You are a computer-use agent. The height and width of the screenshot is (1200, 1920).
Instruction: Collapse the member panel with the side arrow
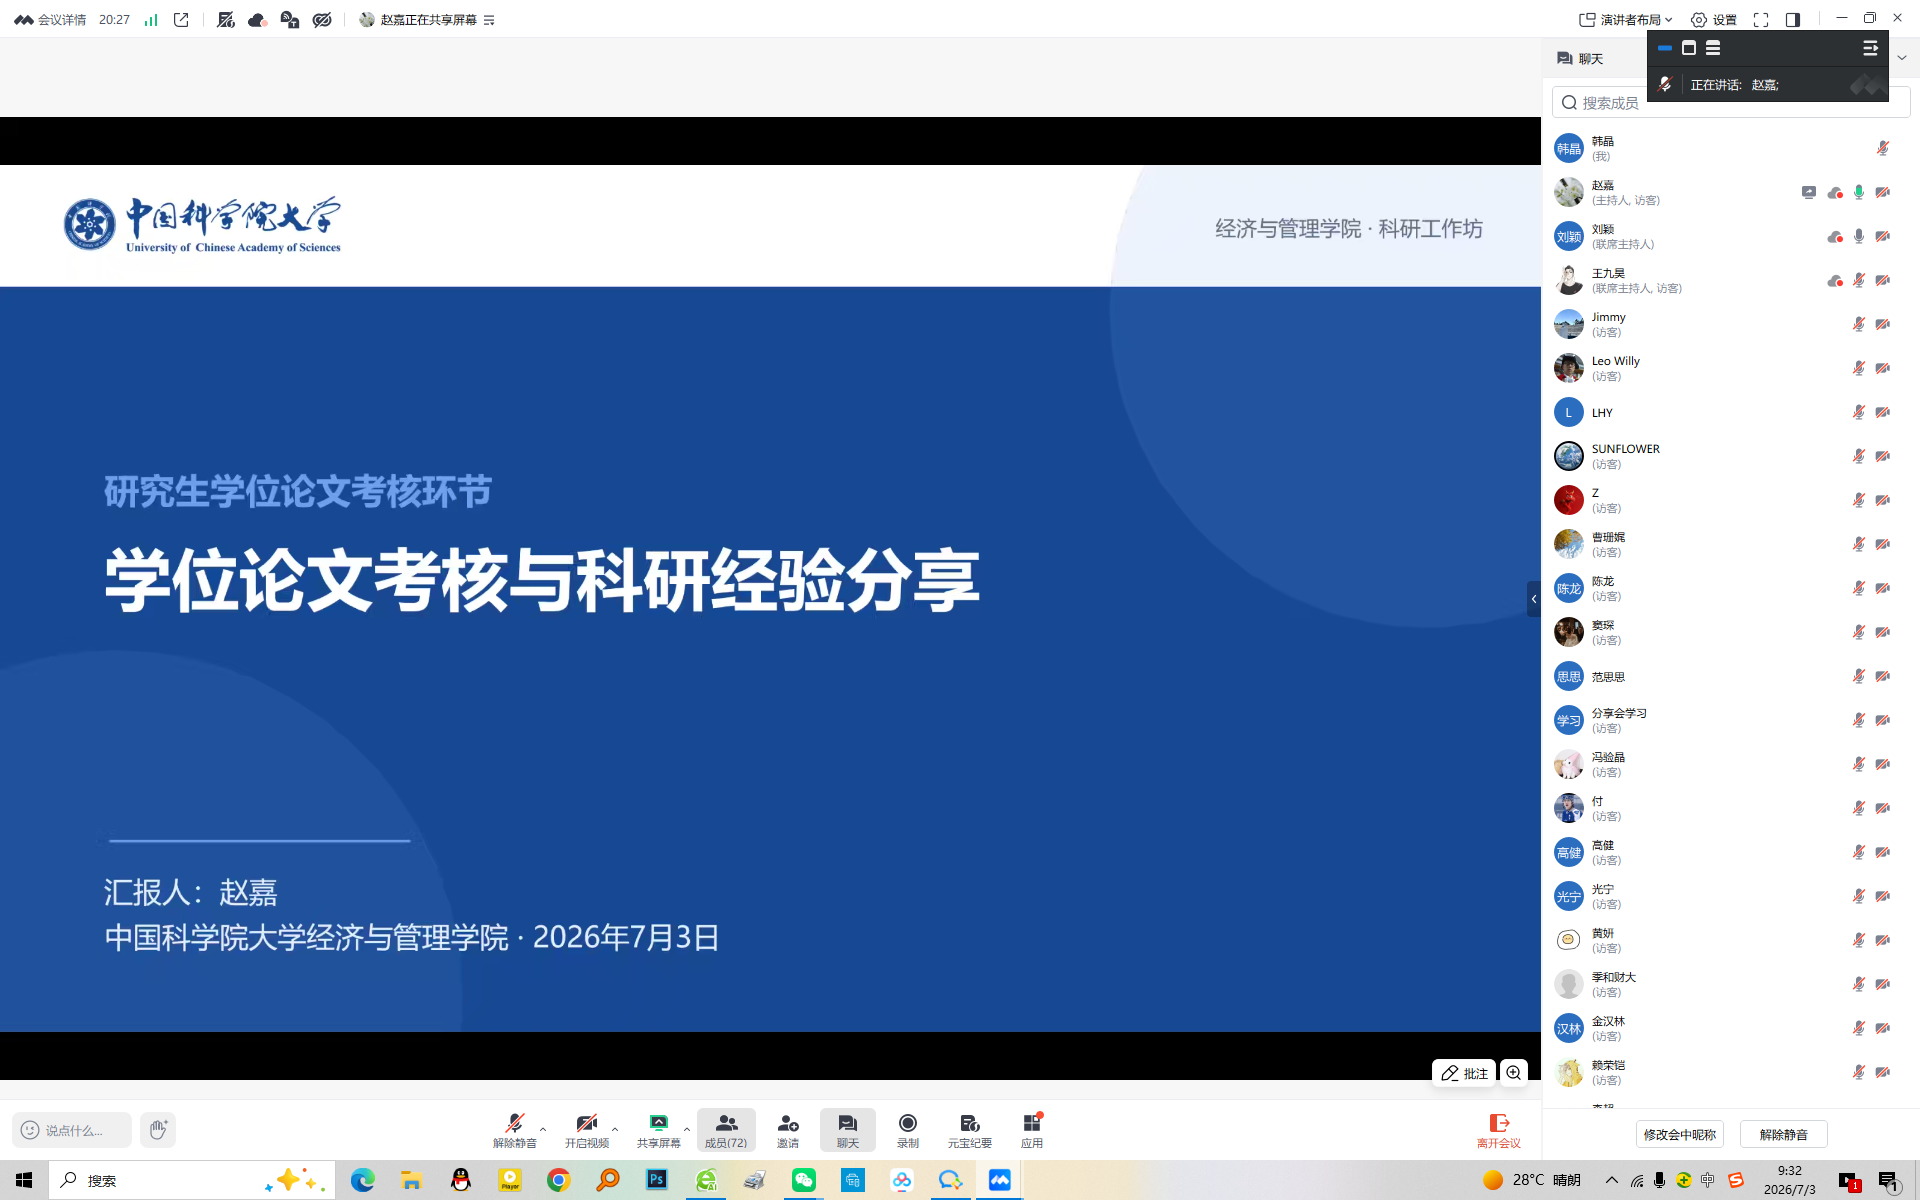pos(1534,599)
